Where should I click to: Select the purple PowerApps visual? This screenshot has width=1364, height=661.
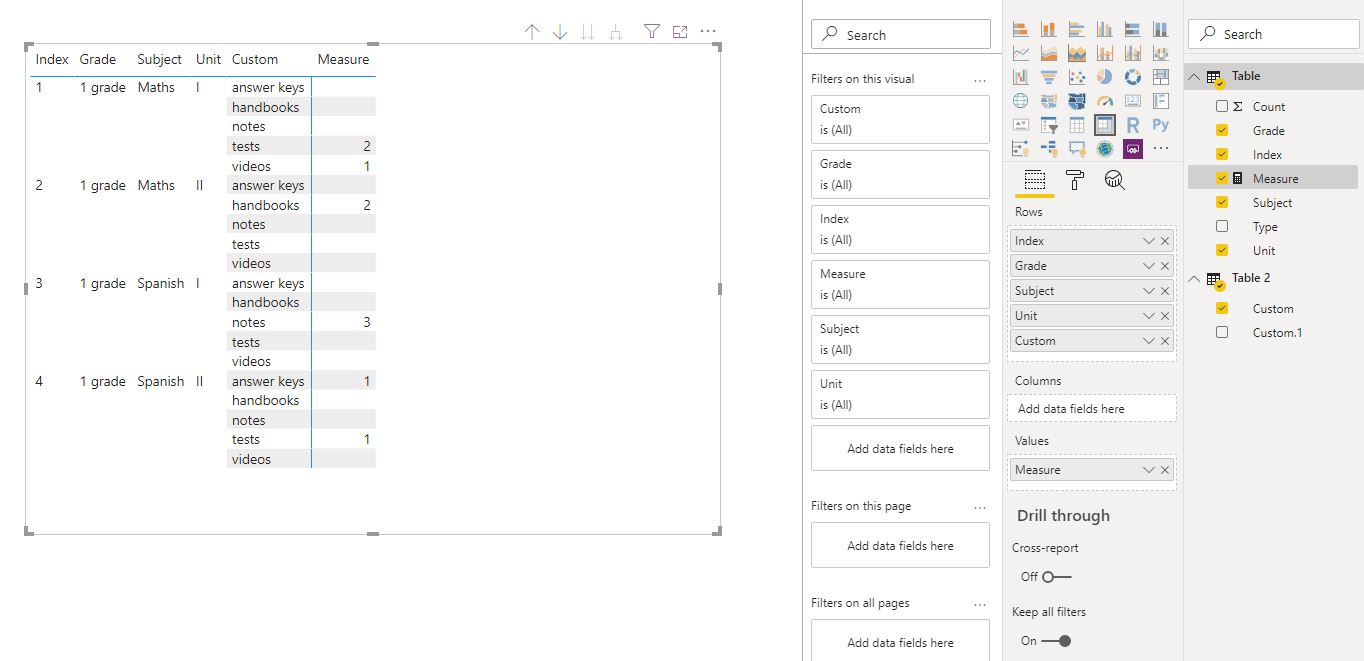tap(1132, 149)
